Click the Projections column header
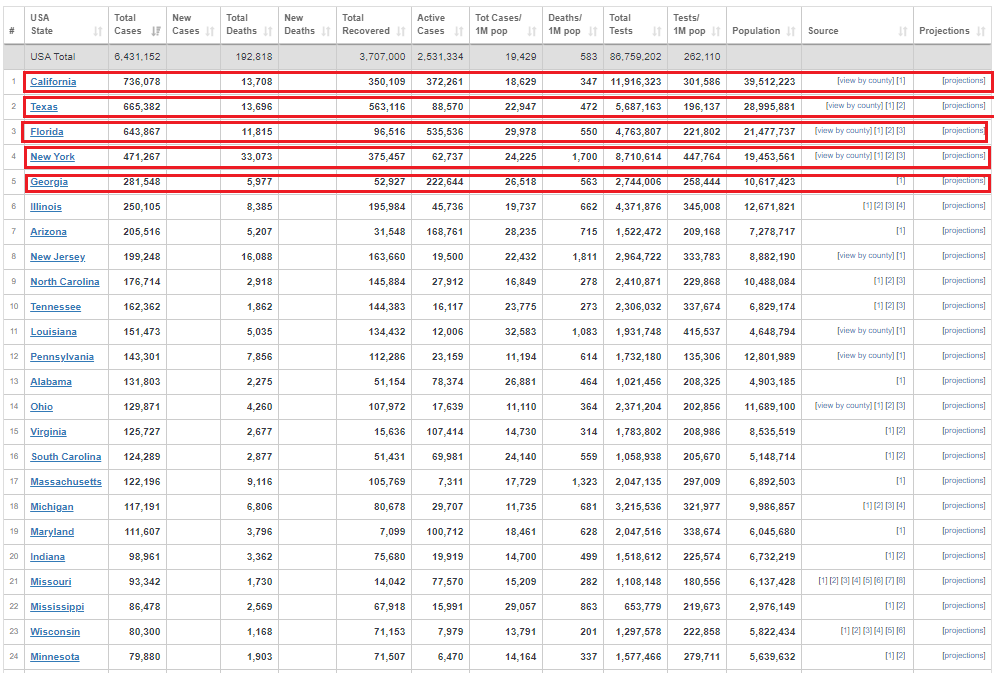994x673 pixels. coord(944,31)
